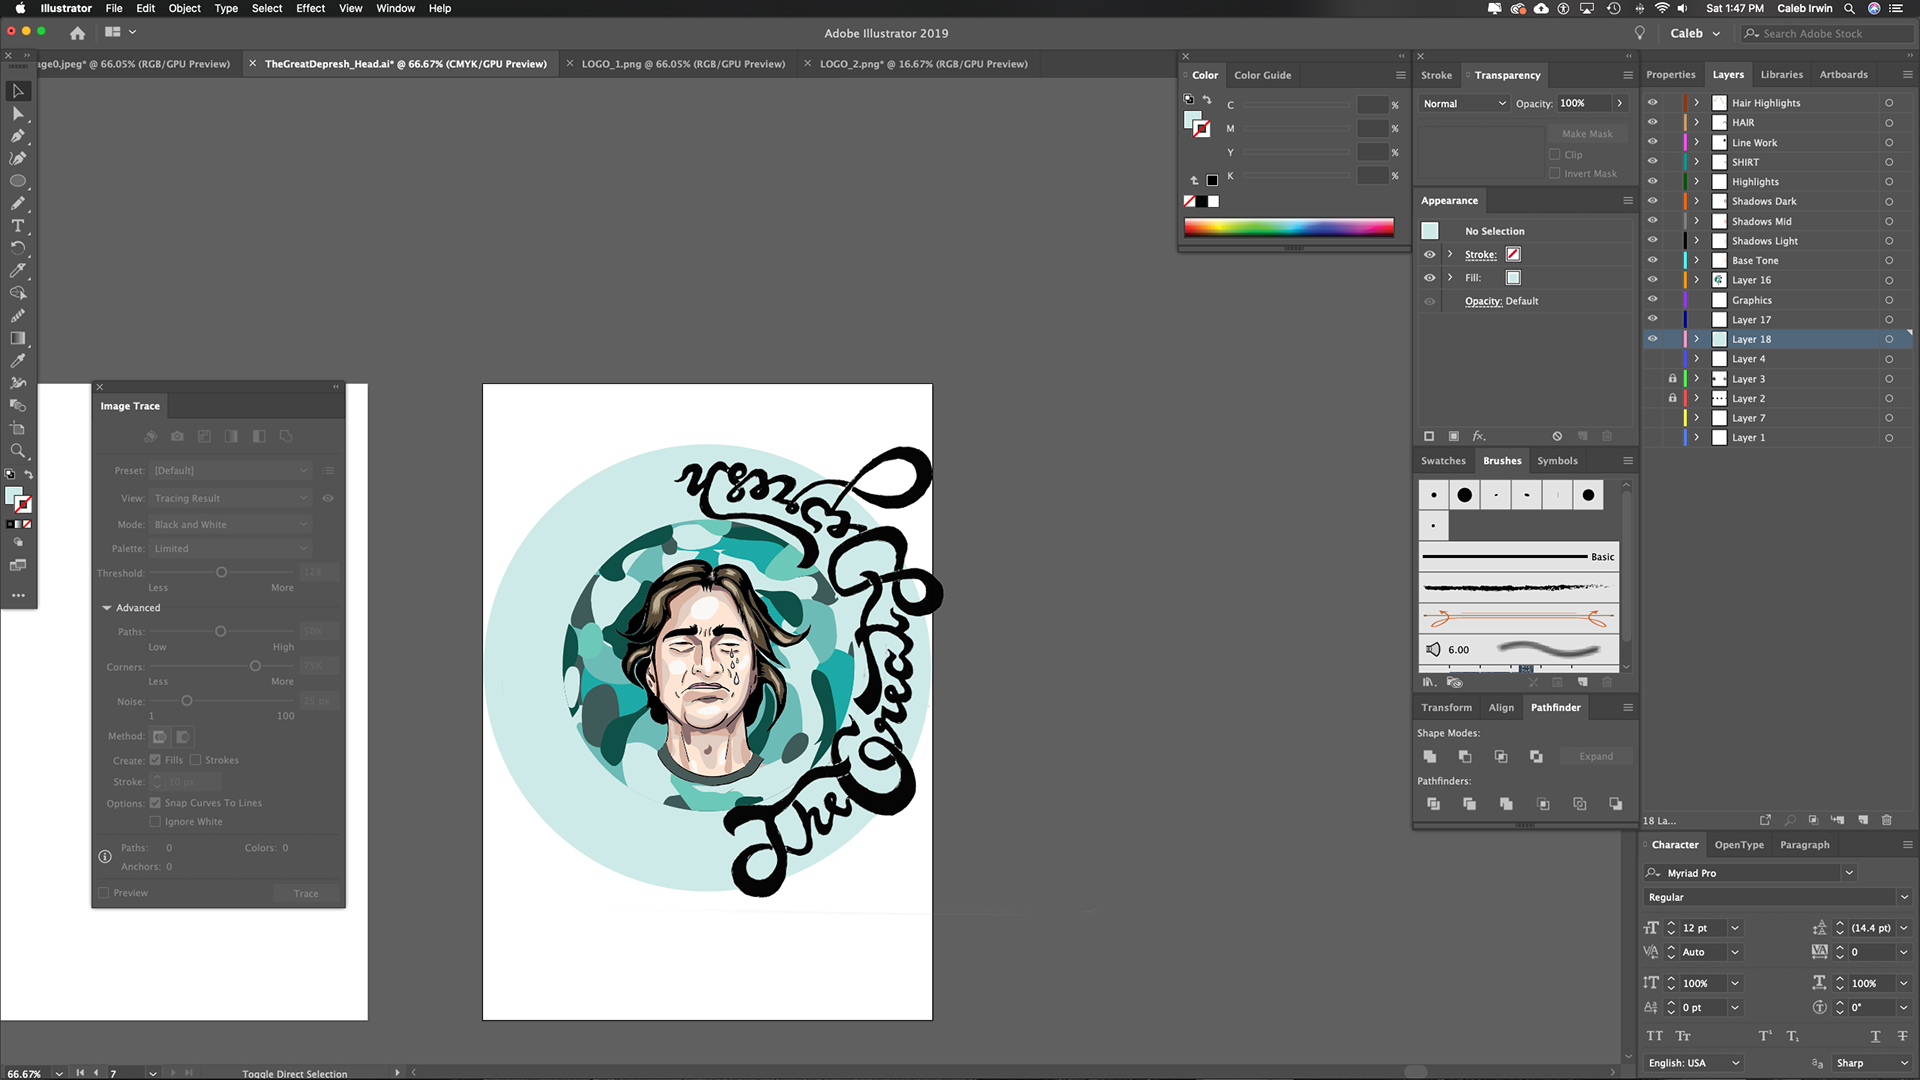Expand the HAIR layer contents
Image resolution: width=1920 pixels, height=1080 pixels.
(x=1697, y=122)
